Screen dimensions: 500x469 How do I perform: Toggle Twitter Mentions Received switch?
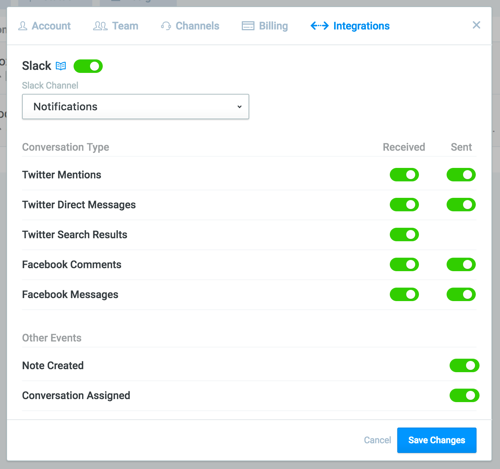[x=404, y=175]
